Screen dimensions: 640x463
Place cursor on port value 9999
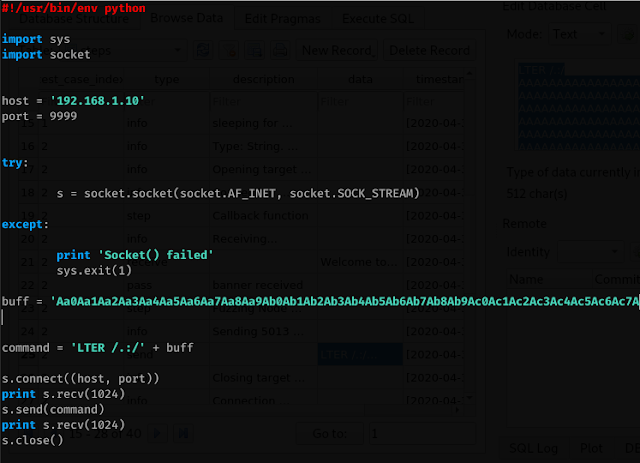(63, 116)
